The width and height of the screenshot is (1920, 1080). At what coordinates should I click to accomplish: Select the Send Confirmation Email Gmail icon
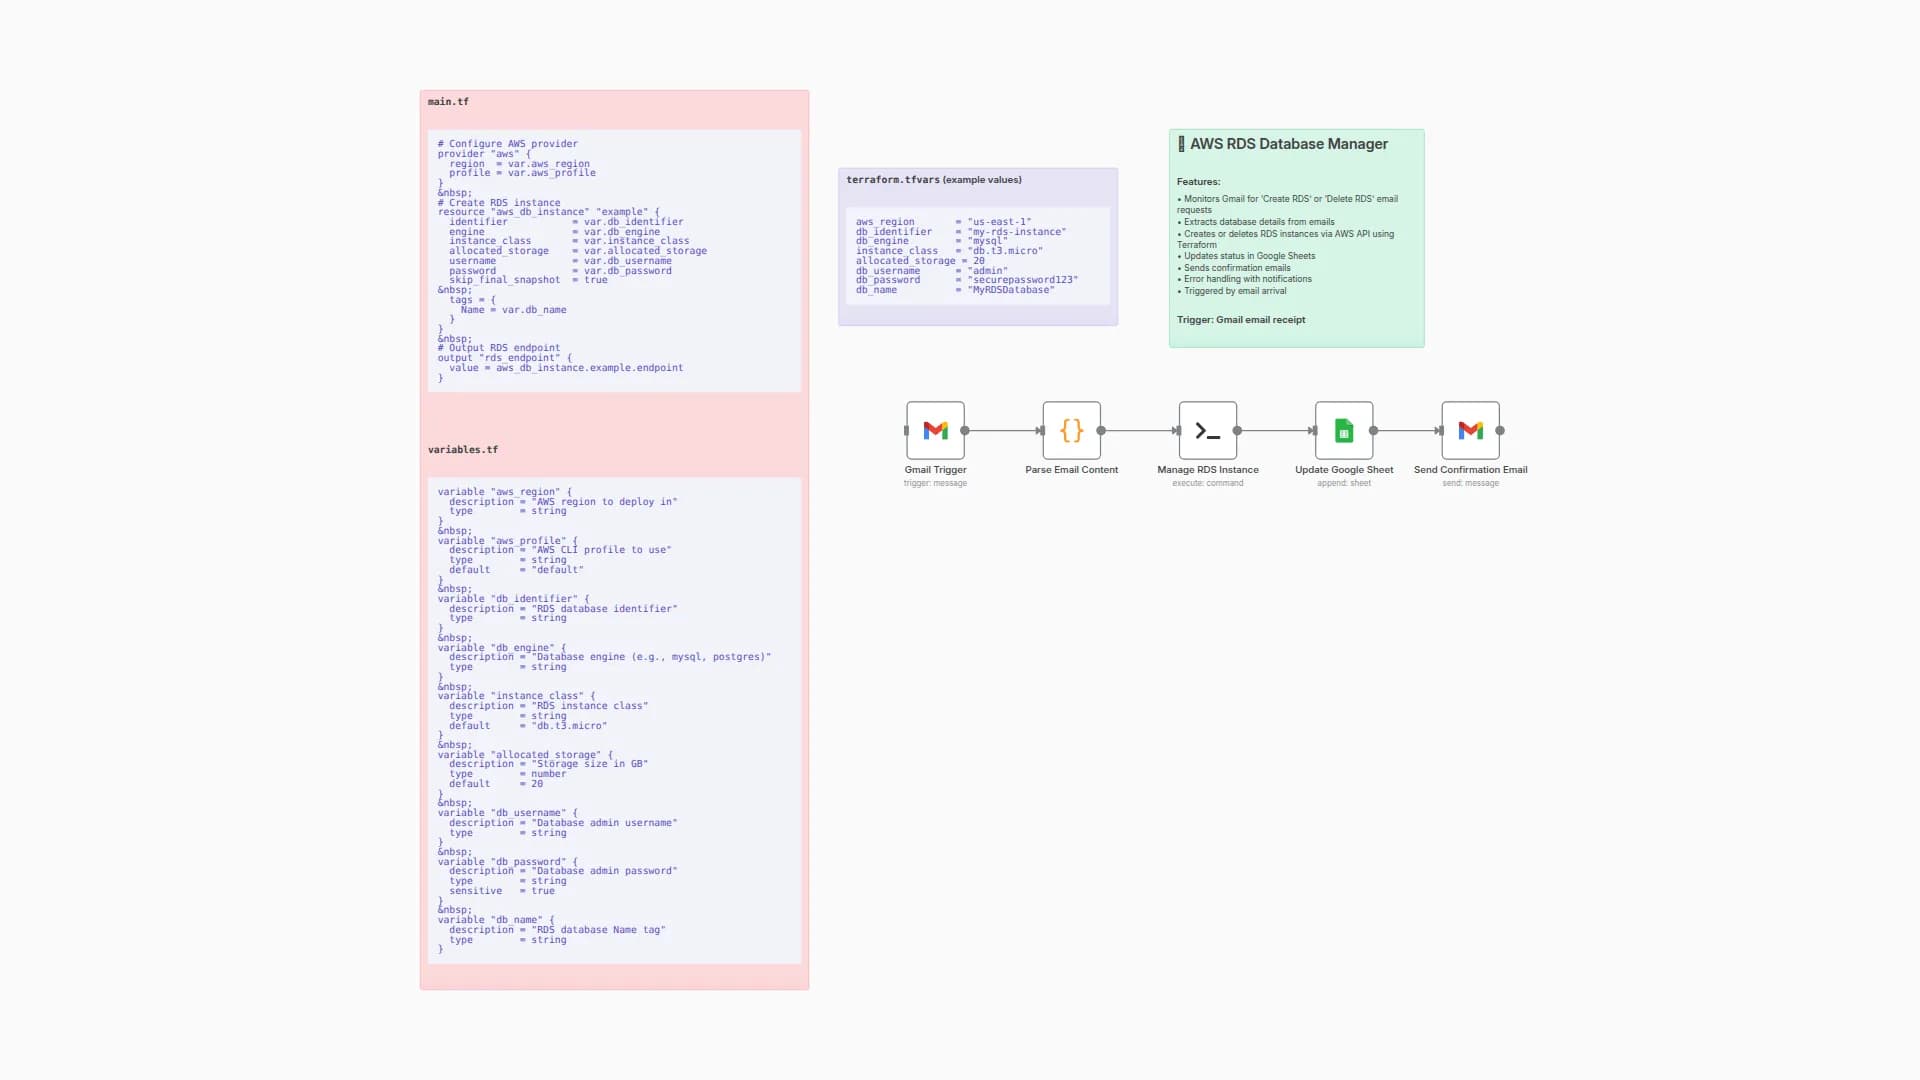pyautogui.click(x=1471, y=430)
